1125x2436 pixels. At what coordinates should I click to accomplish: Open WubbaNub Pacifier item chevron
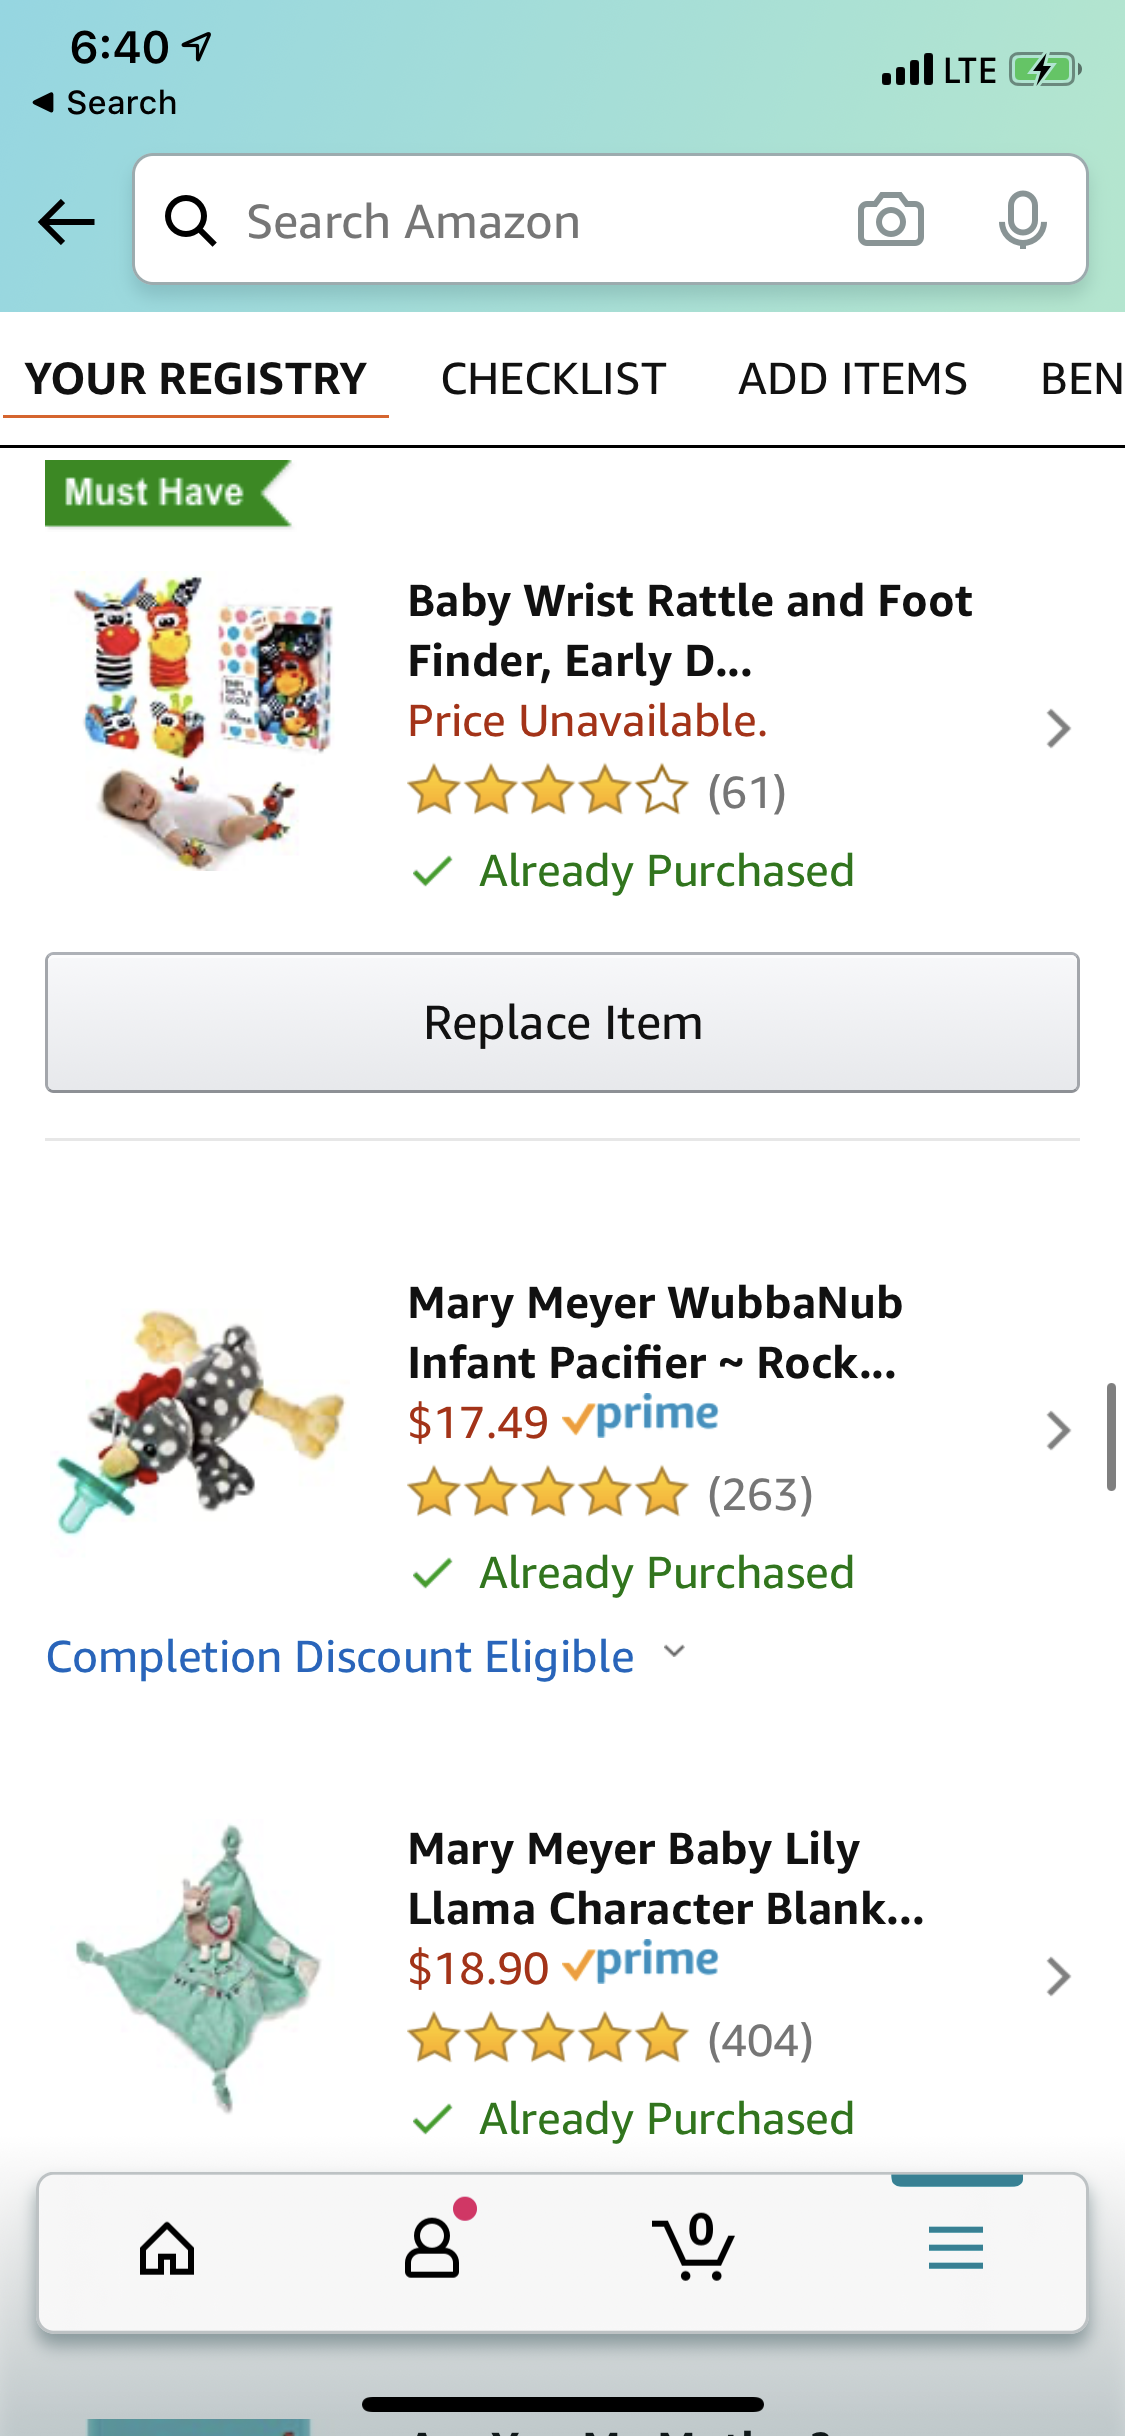point(1058,1431)
